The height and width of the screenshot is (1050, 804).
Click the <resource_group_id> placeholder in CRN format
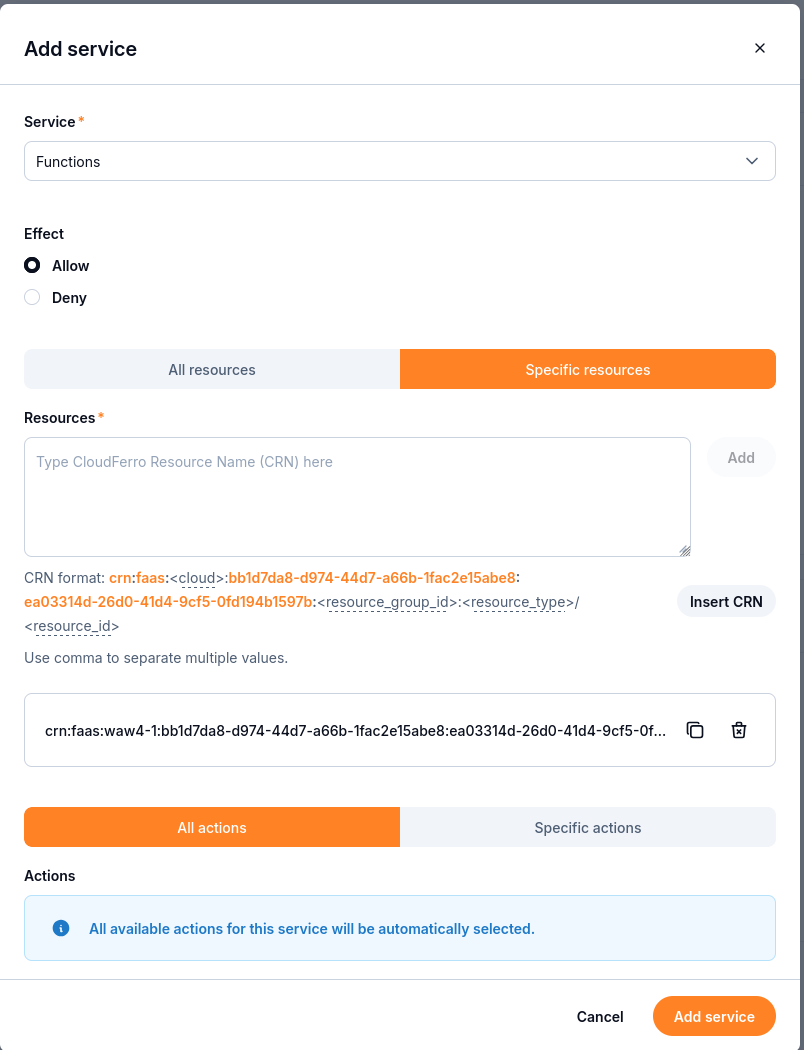387,602
